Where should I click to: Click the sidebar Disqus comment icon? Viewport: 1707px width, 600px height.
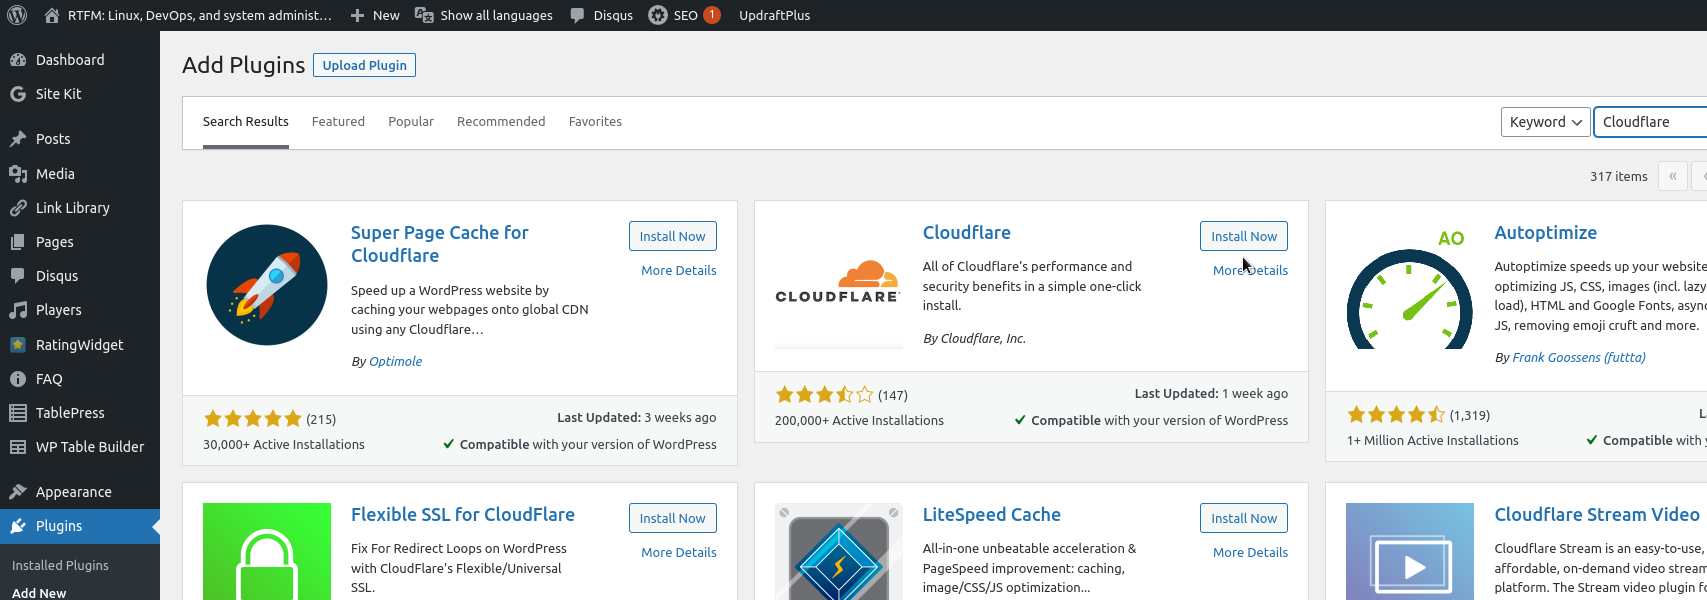pos(18,276)
